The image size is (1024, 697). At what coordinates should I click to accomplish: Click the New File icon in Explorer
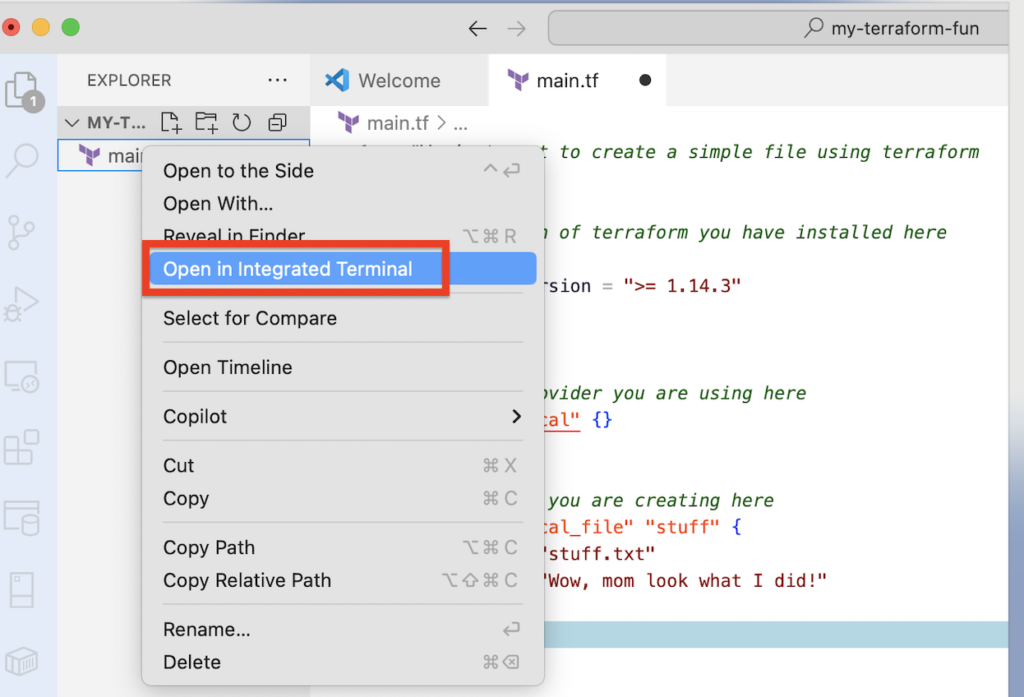click(172, 123)
